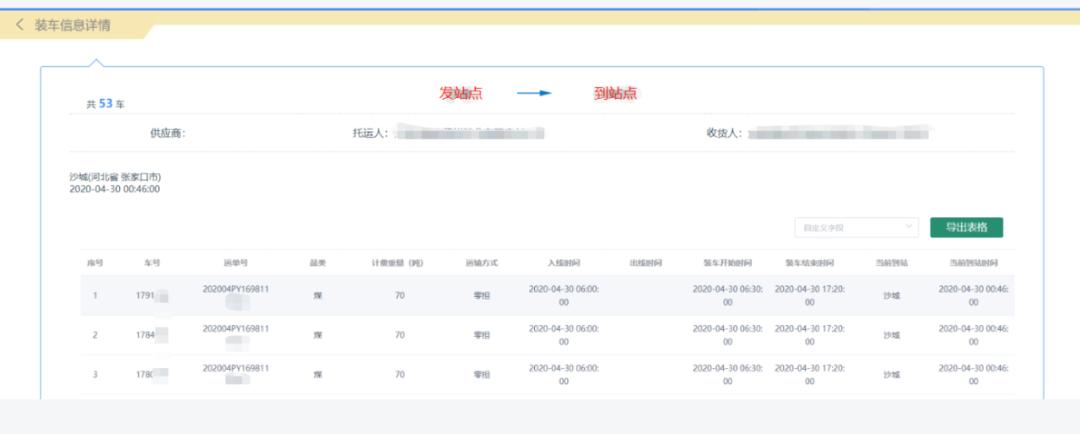Click row 2 当前到站时间 2020-04-30 00:46:00
The image size is (1080, 434).
973,335
